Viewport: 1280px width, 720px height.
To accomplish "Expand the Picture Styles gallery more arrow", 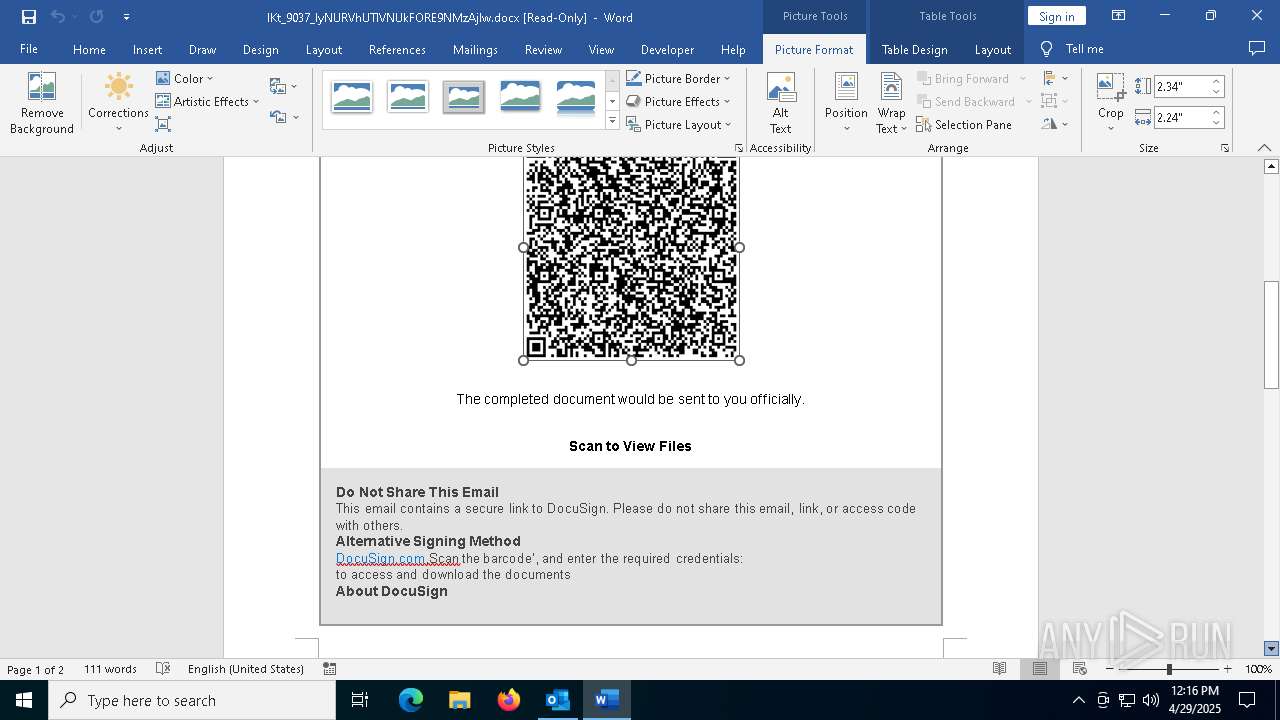I will pyautogui.click(x=612, y=122).
